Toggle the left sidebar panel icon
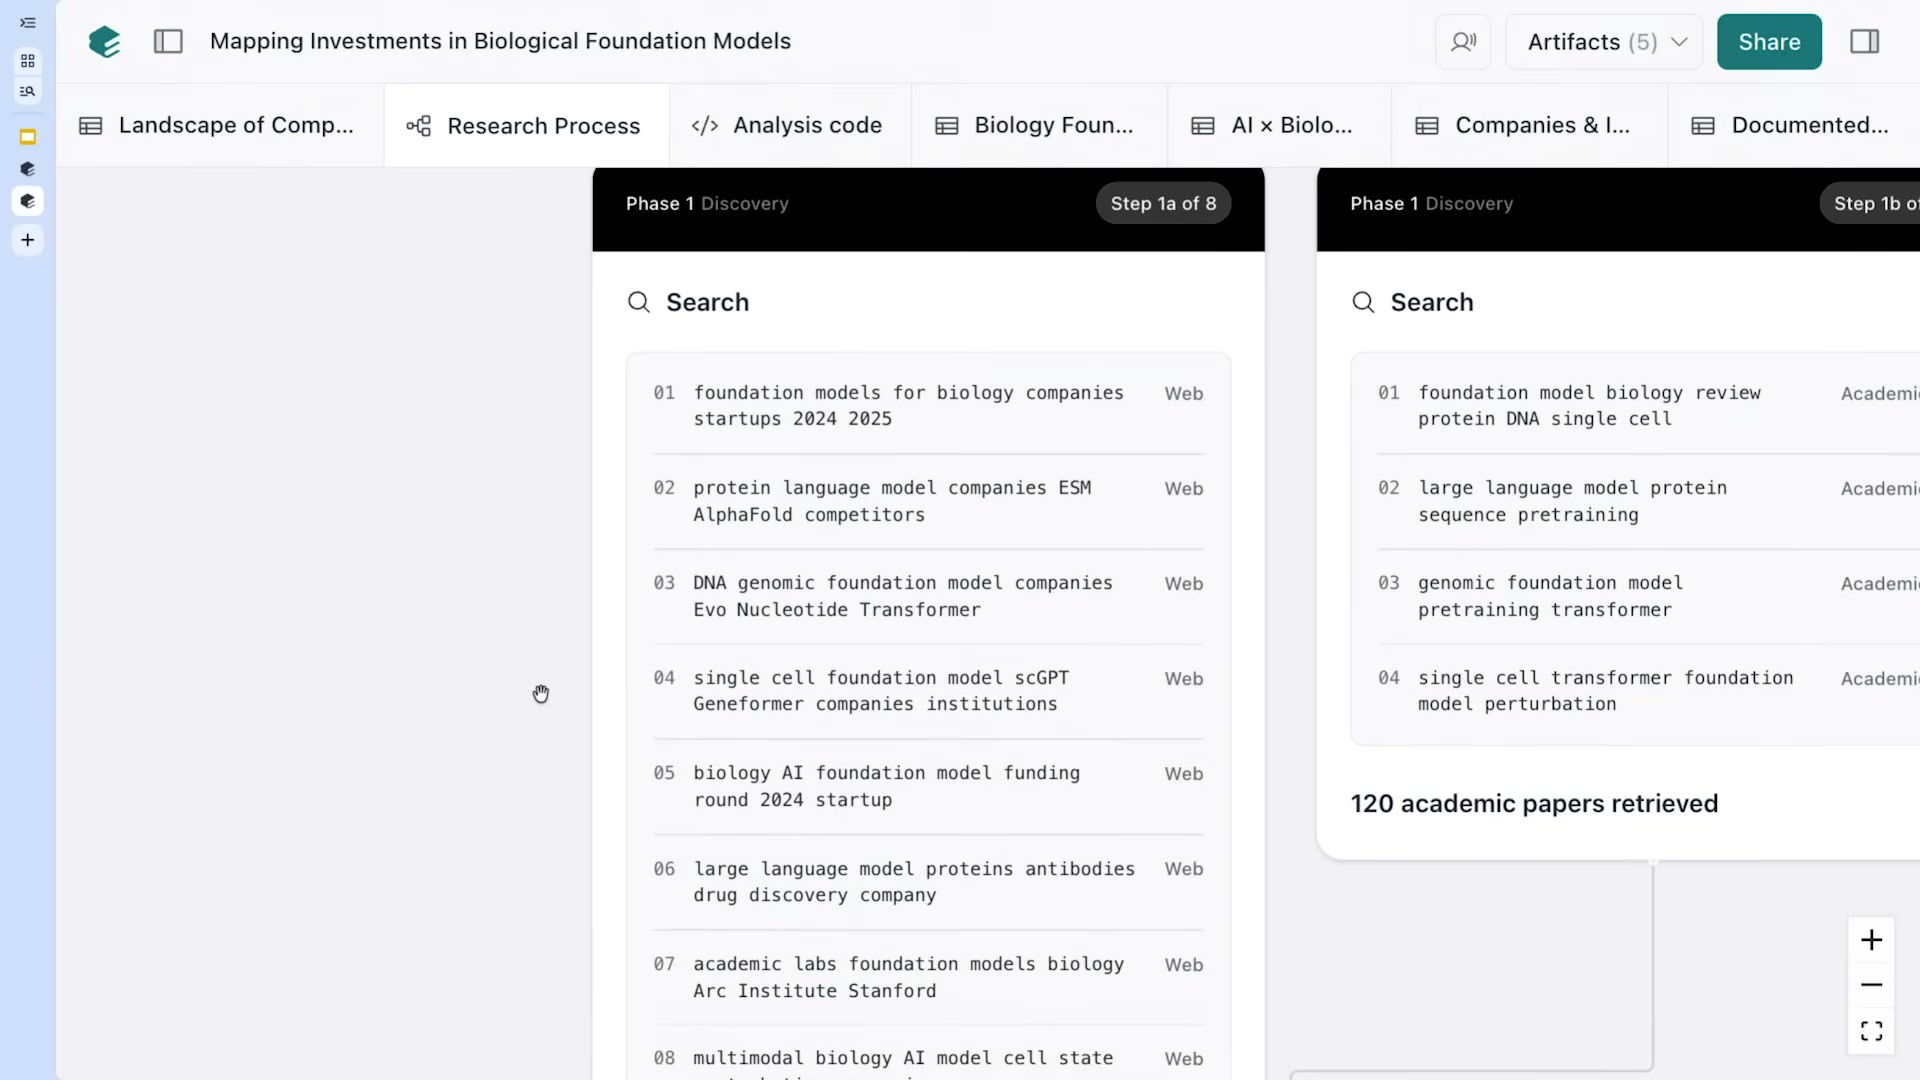 (x=168, y=41)
